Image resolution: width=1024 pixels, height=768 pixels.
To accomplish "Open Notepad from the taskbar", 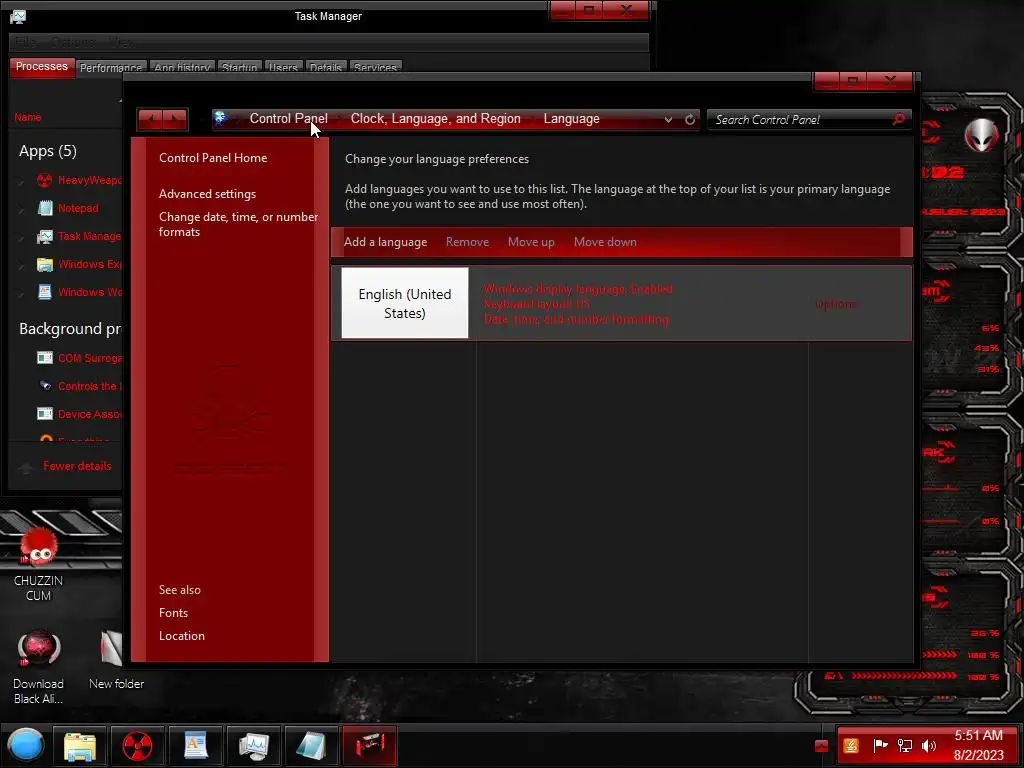I will point(311,746).
